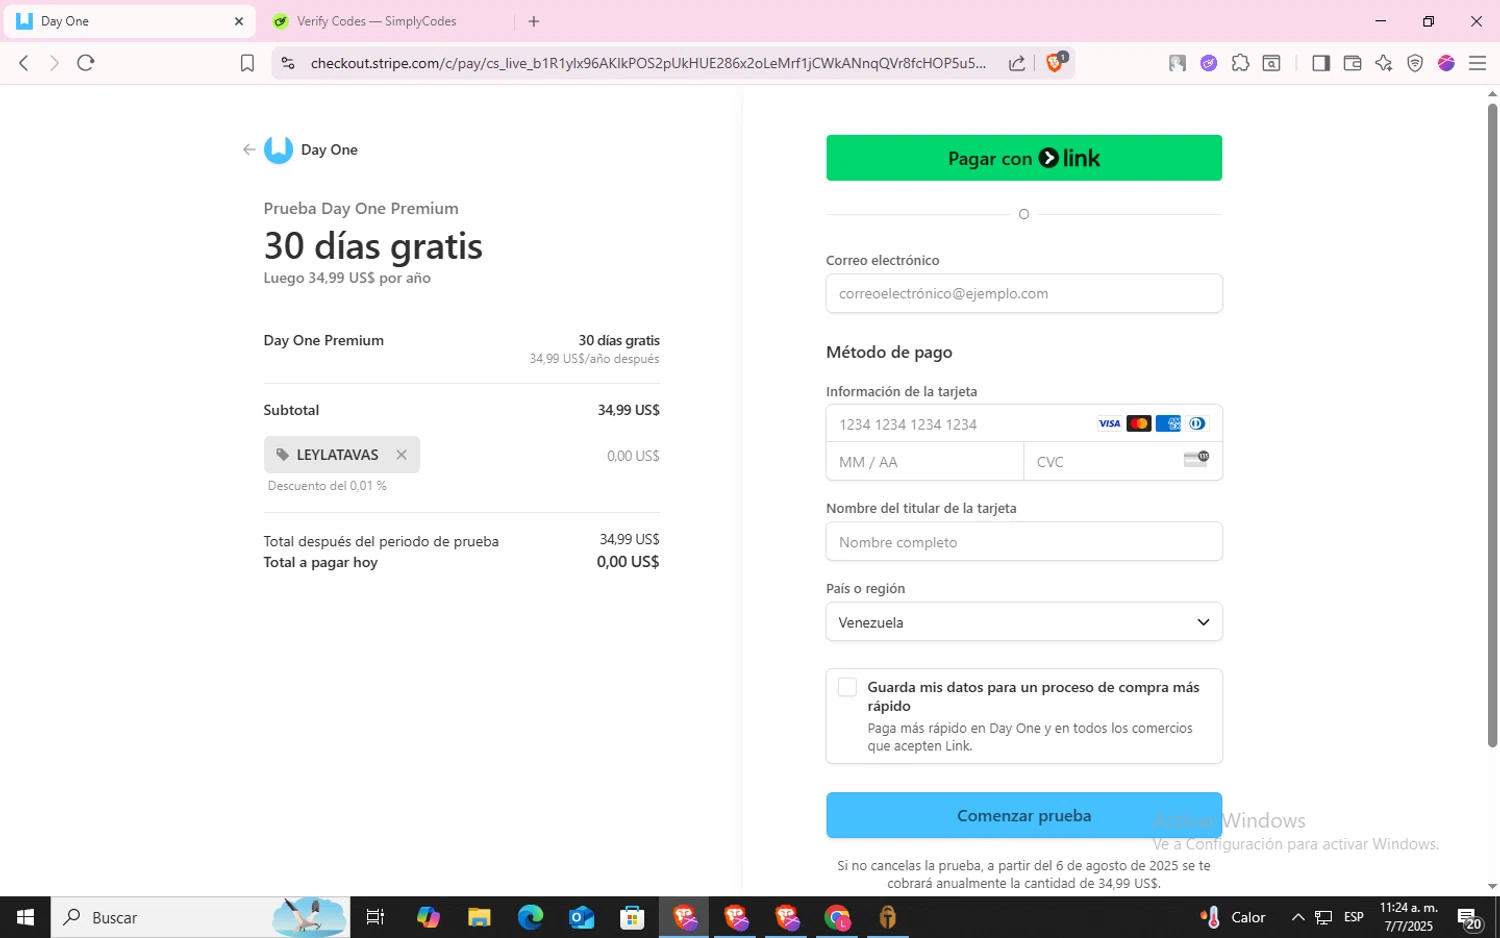Open the Calor weather widget

pyautogui.click(x=1233, y=917)
